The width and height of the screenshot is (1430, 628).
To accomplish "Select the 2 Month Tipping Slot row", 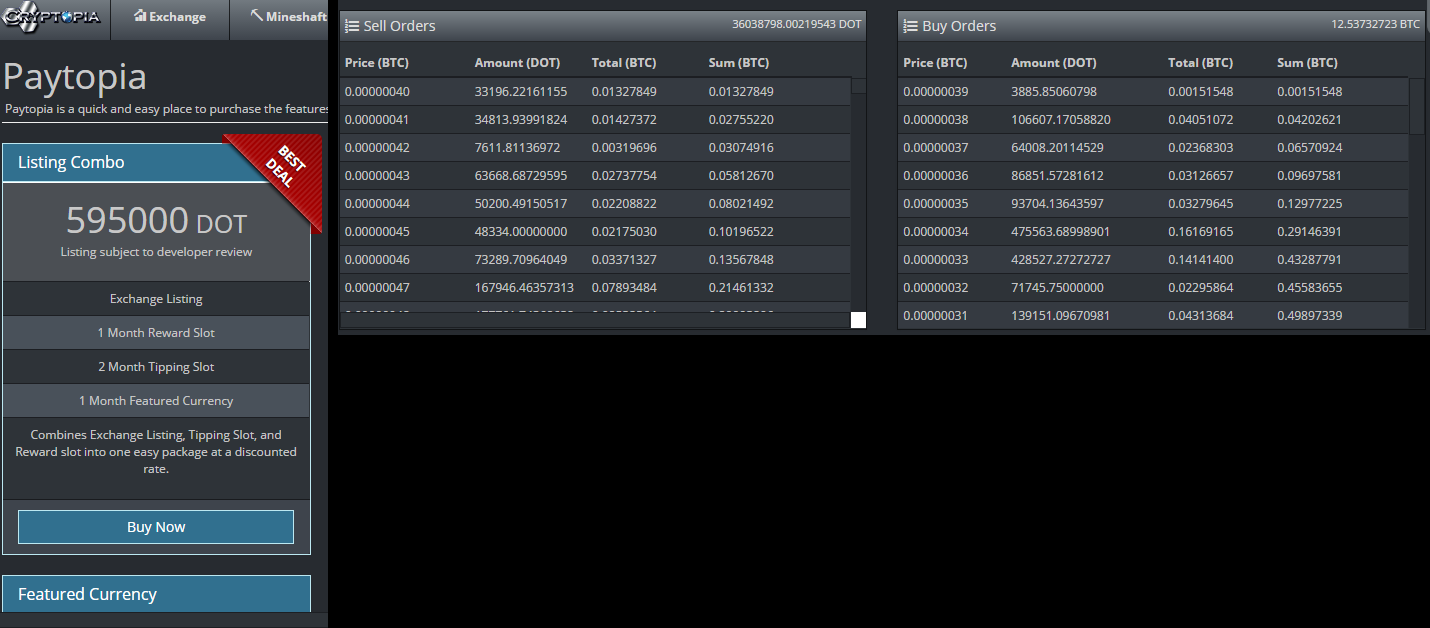I will (156, 367).
